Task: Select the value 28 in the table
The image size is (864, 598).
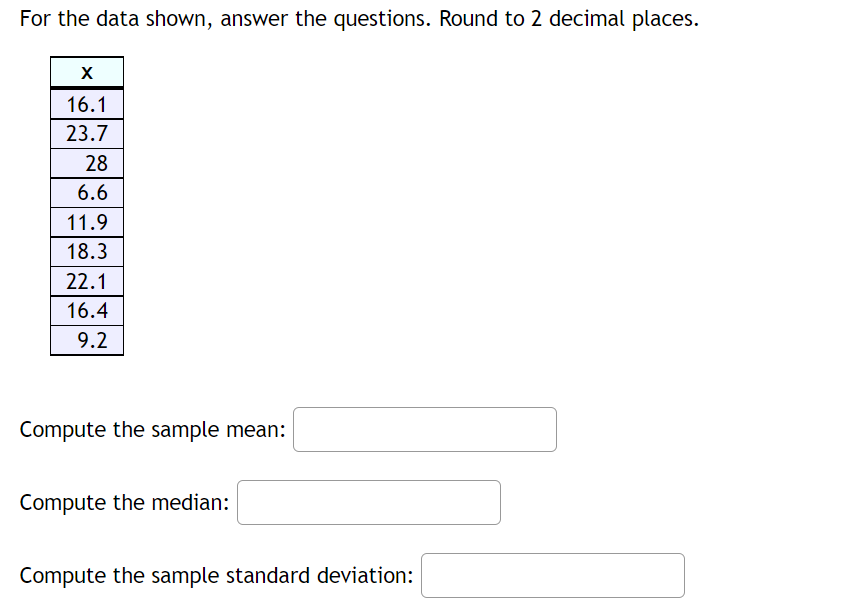Action: (x=87, y=162)
